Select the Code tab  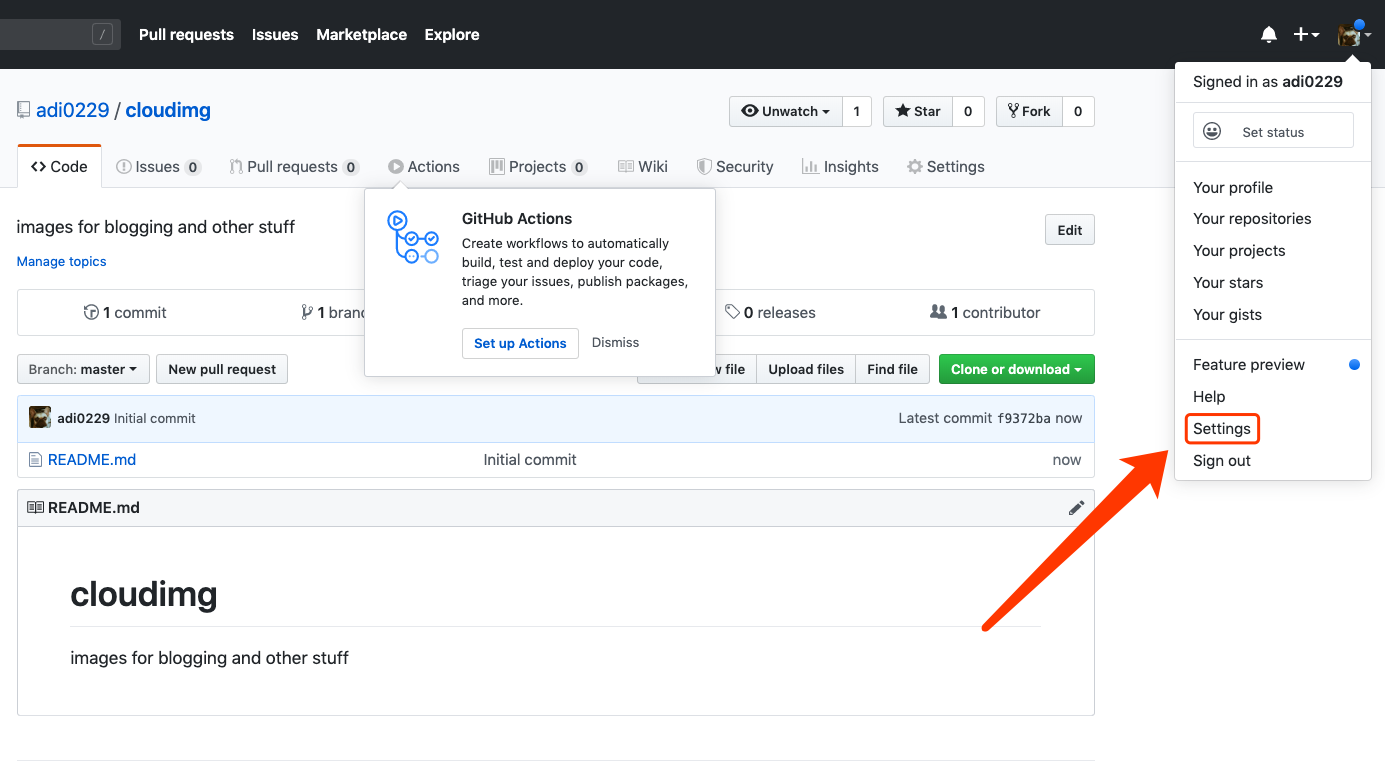pos(59,167)
